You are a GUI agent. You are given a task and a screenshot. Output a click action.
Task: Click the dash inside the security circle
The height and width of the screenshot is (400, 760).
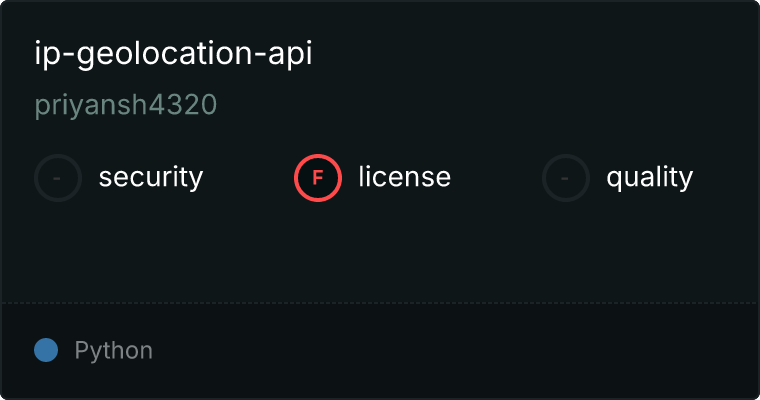click(57, 178)
